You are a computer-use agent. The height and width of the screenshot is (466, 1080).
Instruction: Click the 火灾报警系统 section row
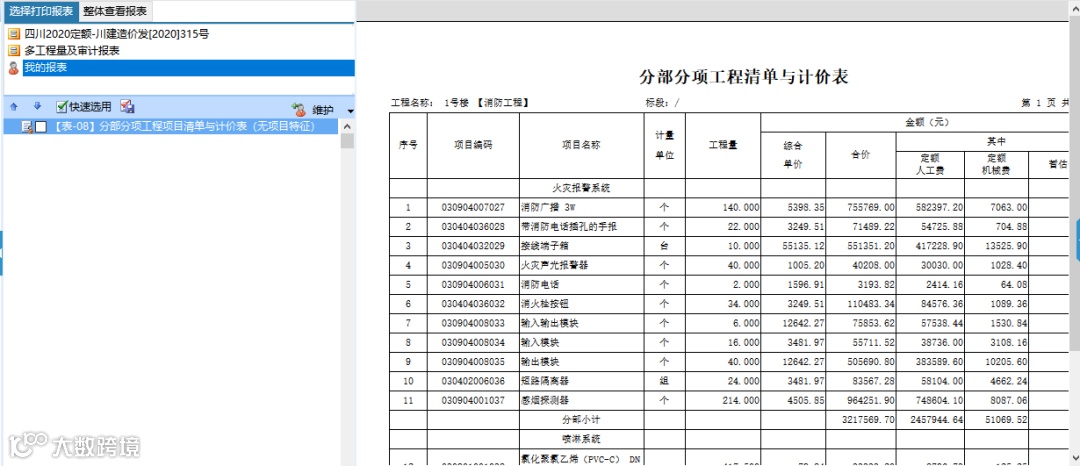581,188
